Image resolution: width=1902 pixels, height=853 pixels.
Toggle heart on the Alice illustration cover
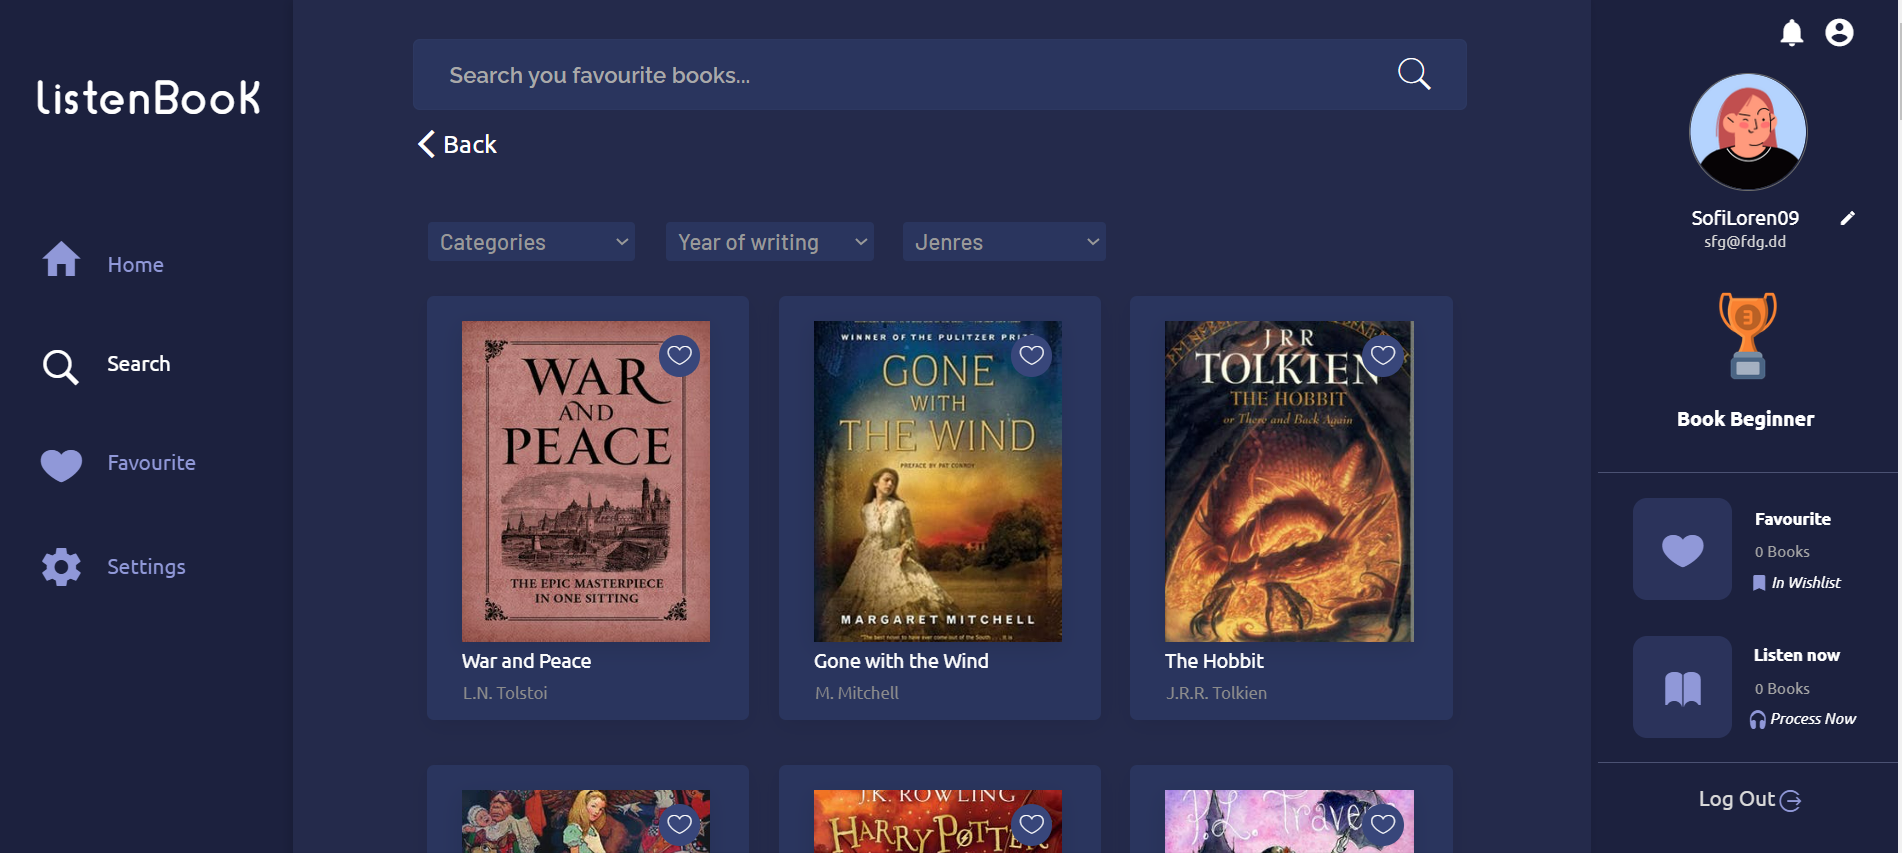click(x=679, y=824)
